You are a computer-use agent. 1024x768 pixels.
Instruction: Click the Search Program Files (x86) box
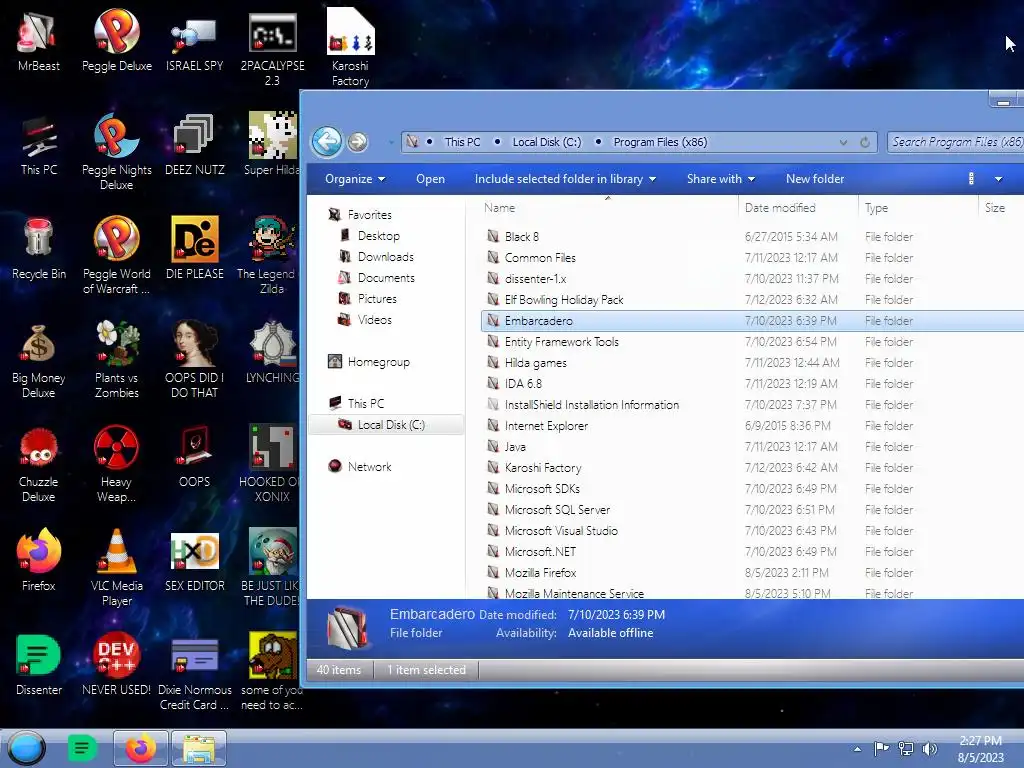[955, 142]
